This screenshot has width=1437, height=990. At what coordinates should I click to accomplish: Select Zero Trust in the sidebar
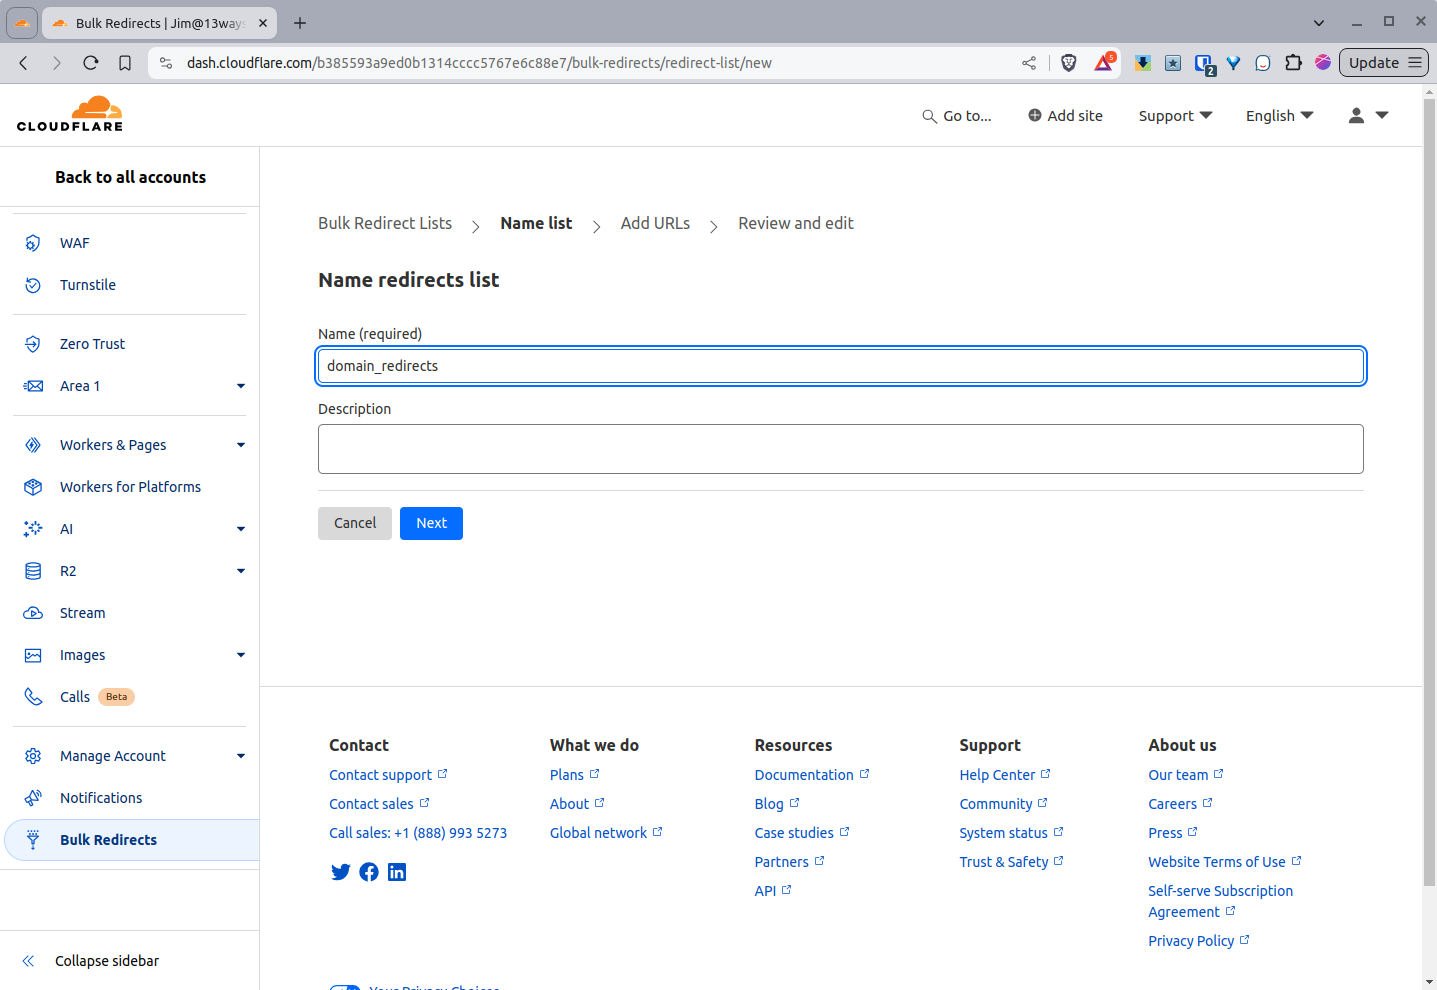(x=92, y=344)
